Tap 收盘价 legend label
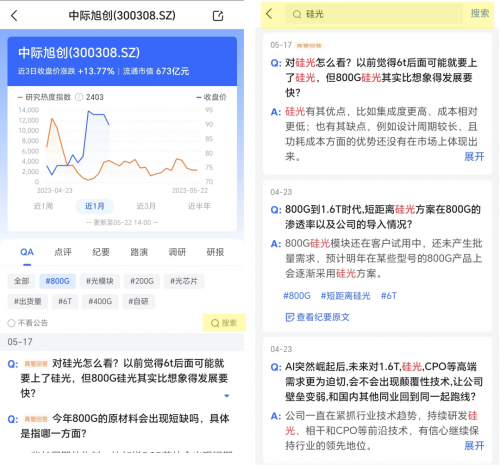500x465 pixels. pos(215,97)
